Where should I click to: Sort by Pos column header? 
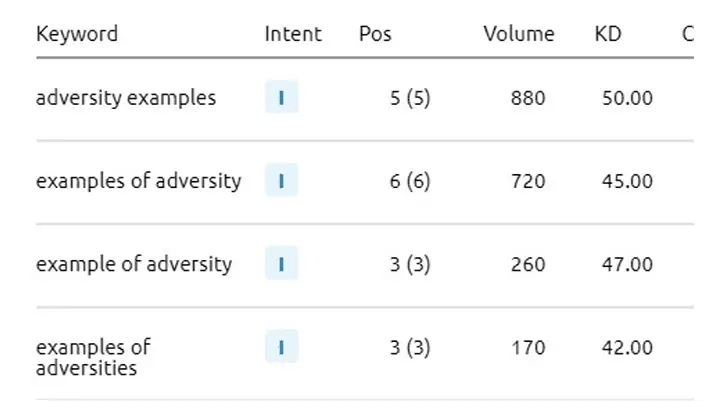click(375, 34)
